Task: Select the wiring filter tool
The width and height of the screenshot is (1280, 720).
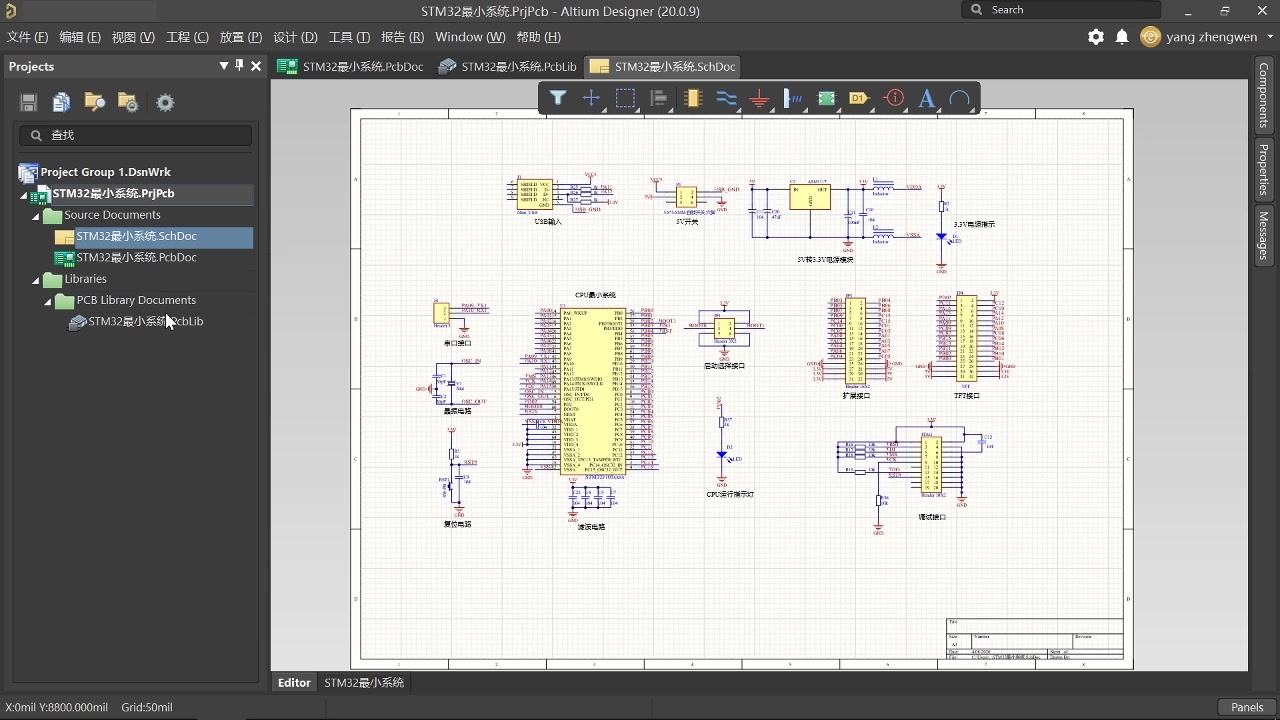Action: pos(558,98)
